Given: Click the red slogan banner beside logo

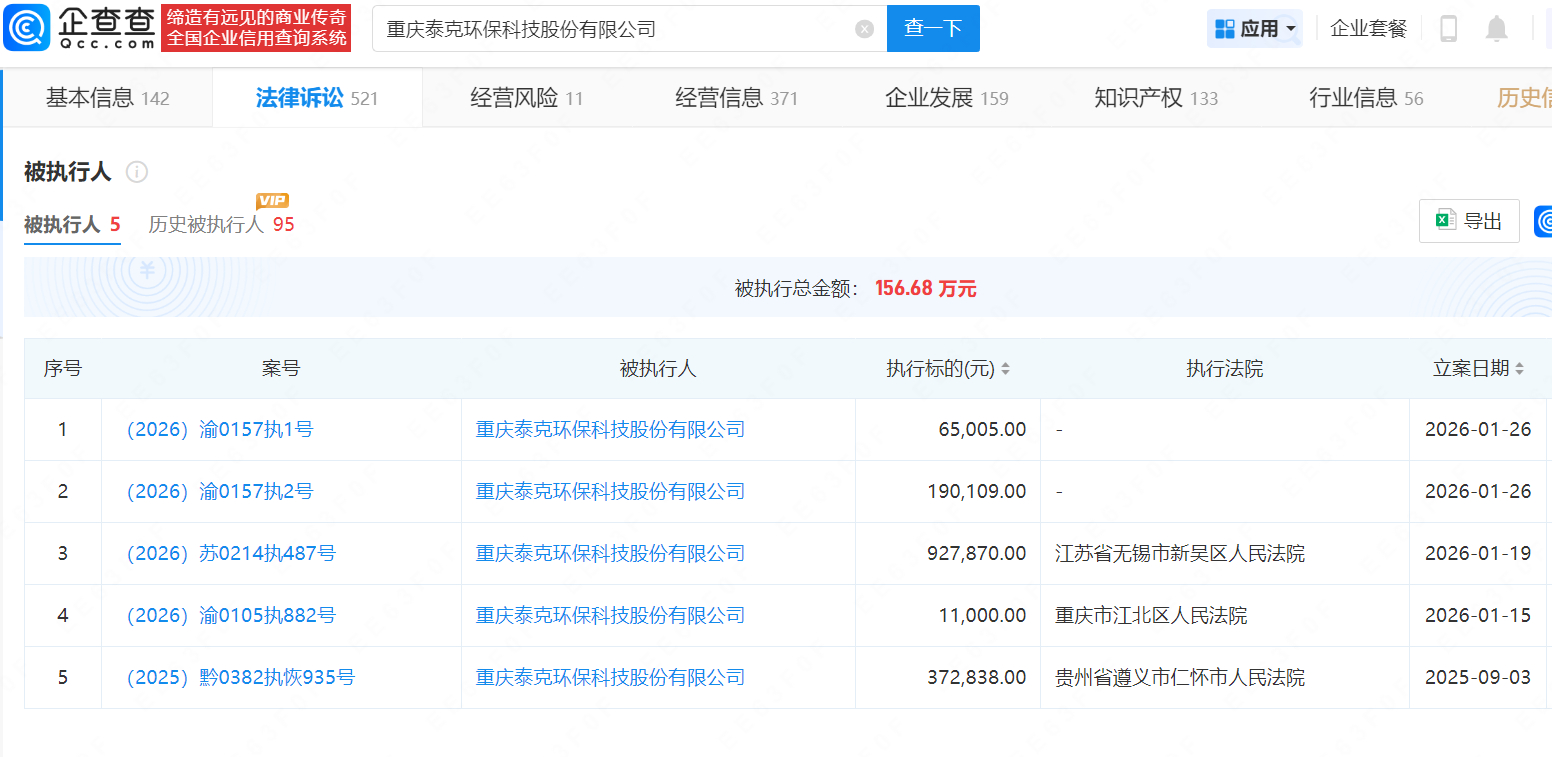Looking at the screenshot, I should pos(257,28).
